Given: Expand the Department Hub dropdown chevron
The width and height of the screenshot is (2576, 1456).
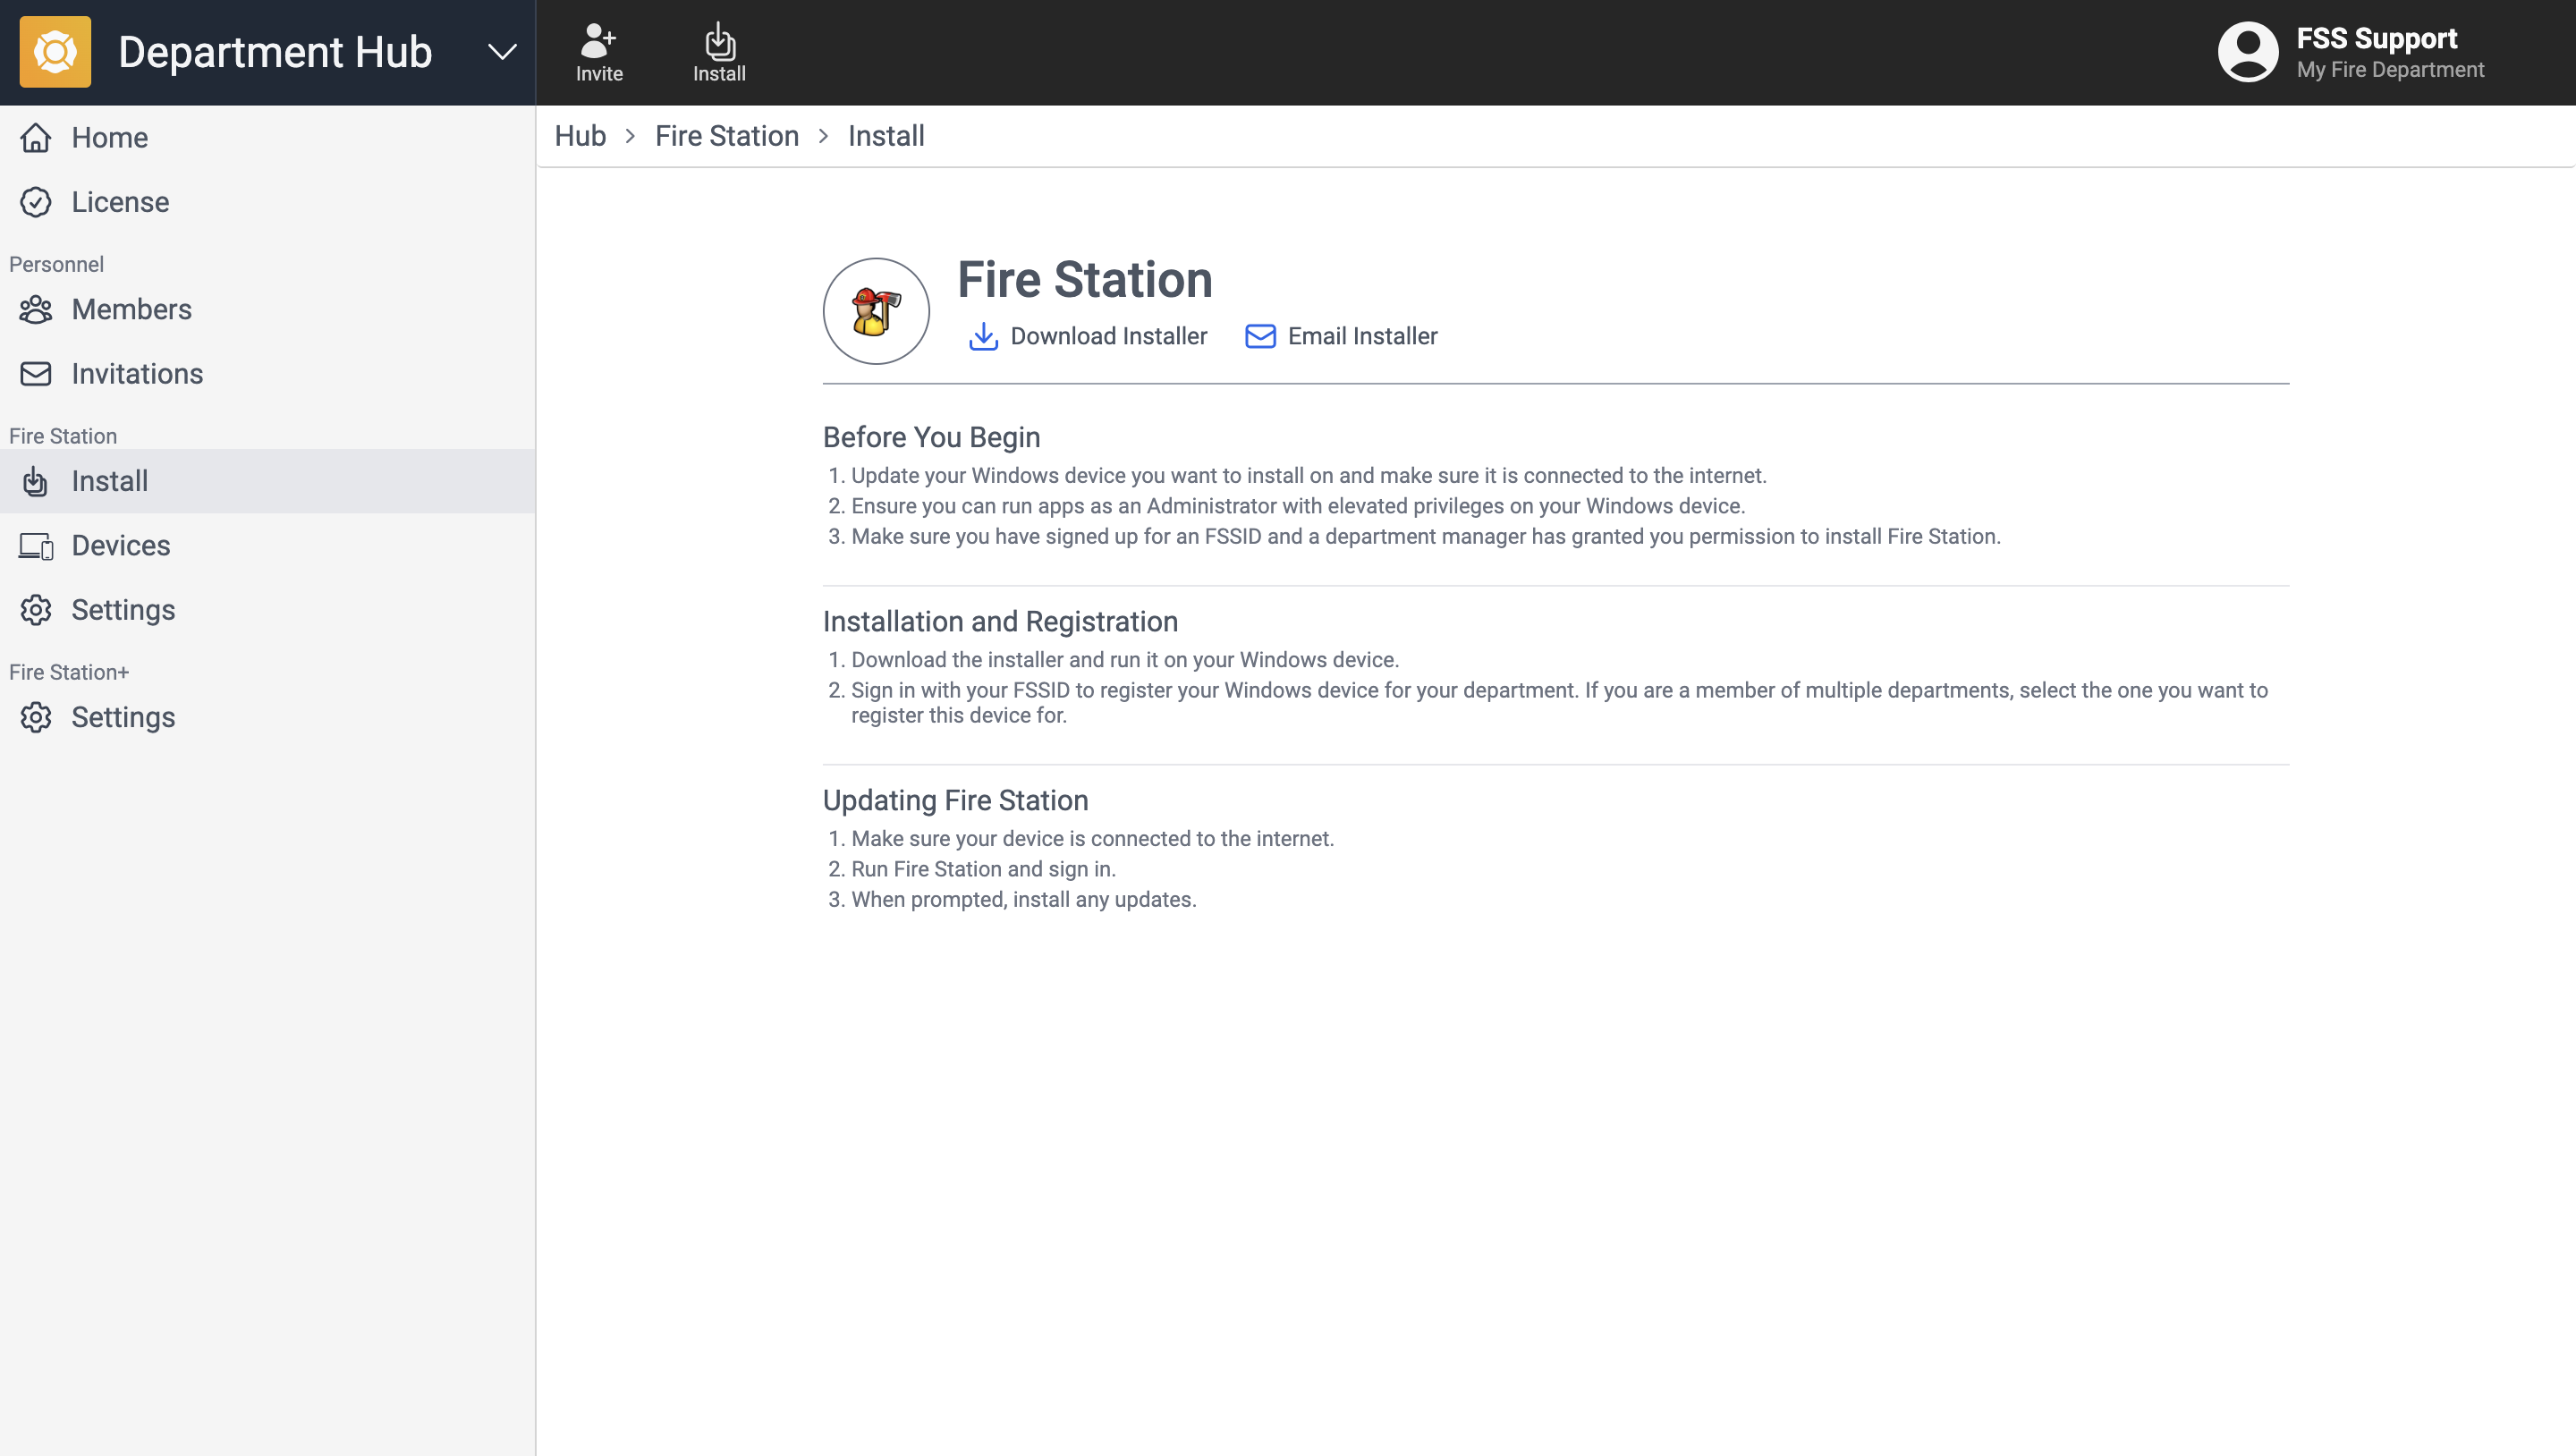Looking at the screenshot, I should 502,52.
